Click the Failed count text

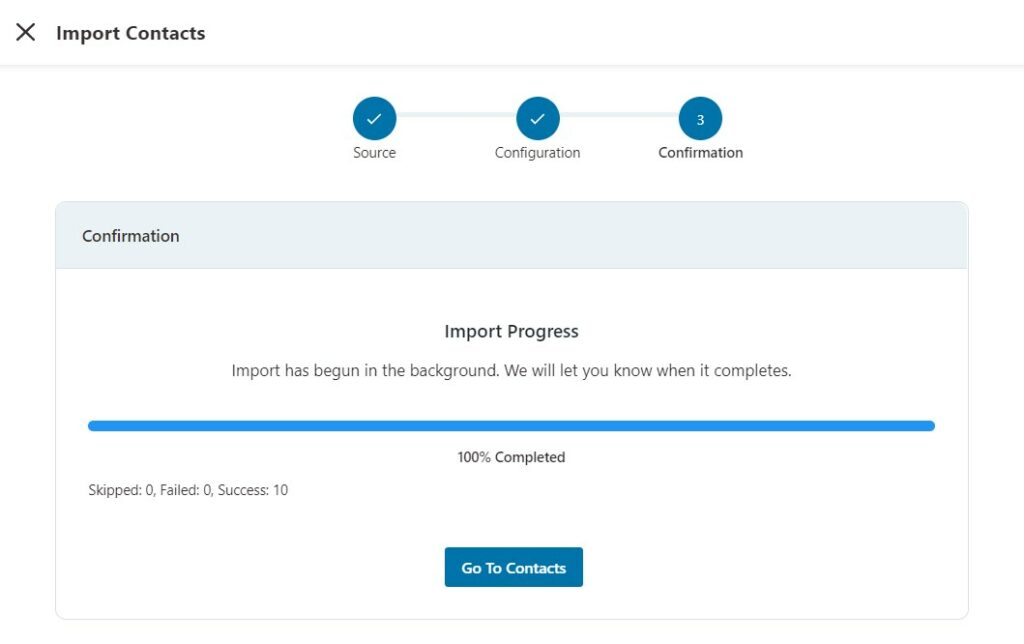(187, 490)
